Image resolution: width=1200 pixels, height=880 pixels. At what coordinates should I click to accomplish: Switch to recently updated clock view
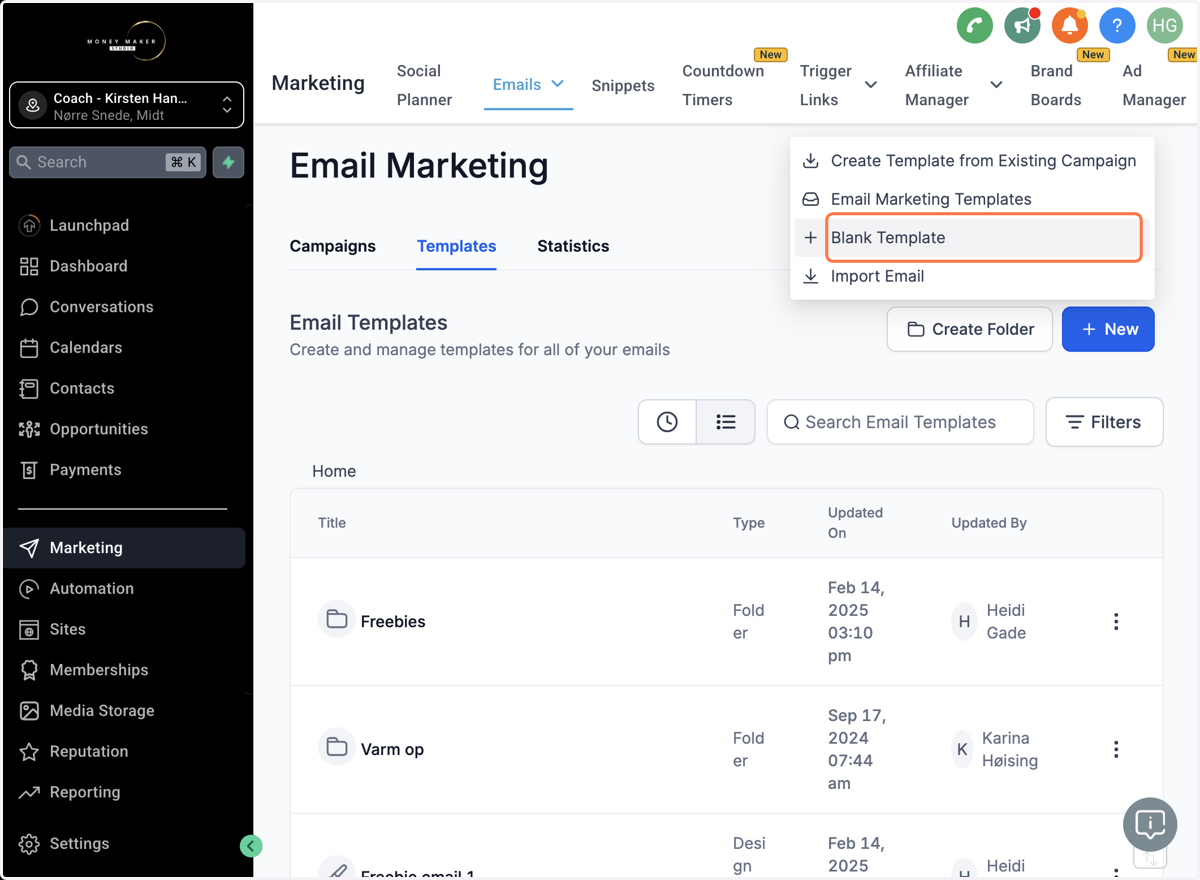[x=667, y=422]
